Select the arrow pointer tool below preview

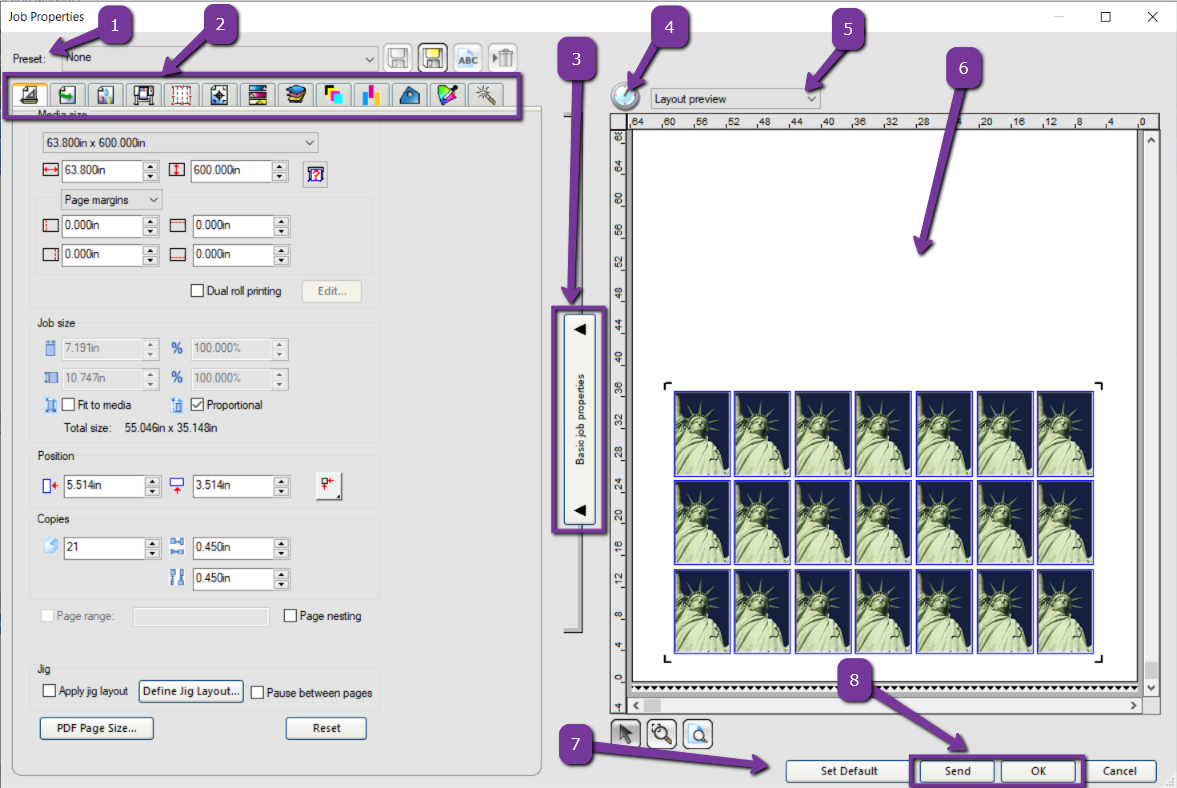click(626, 735)
